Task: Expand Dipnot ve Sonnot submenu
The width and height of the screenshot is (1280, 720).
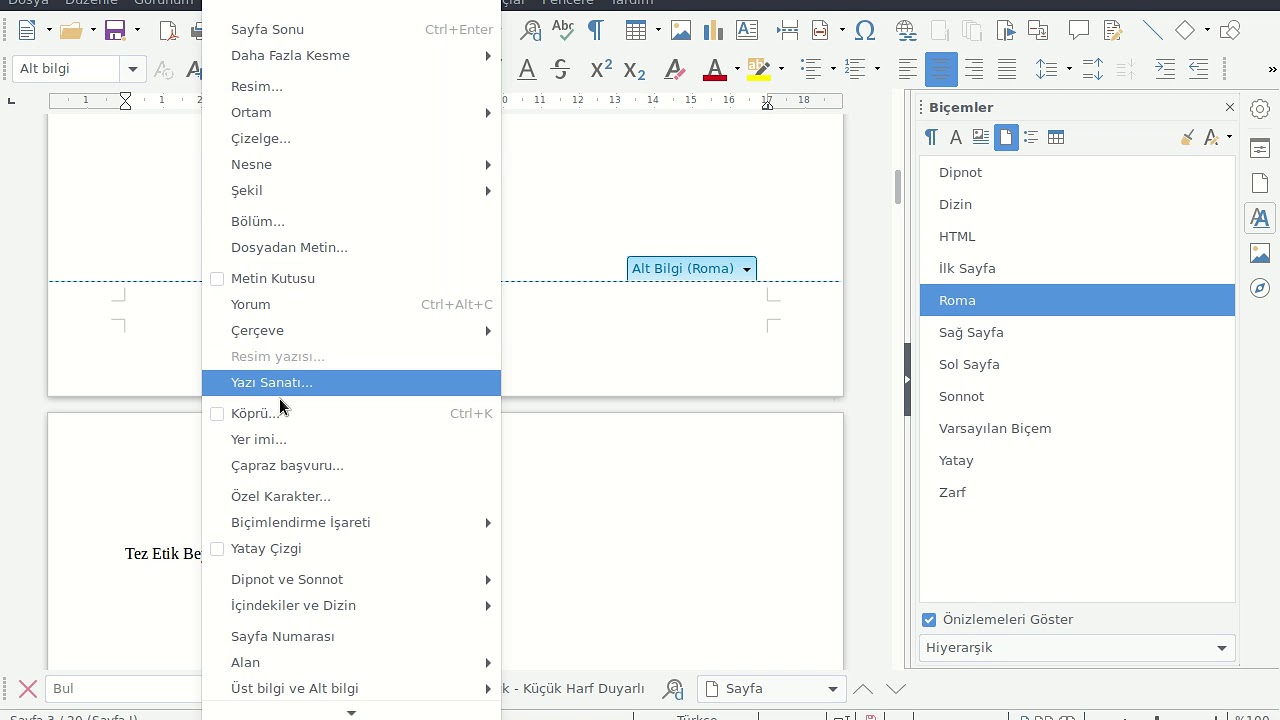Action: pyautogui.click(x=351, y=579)
